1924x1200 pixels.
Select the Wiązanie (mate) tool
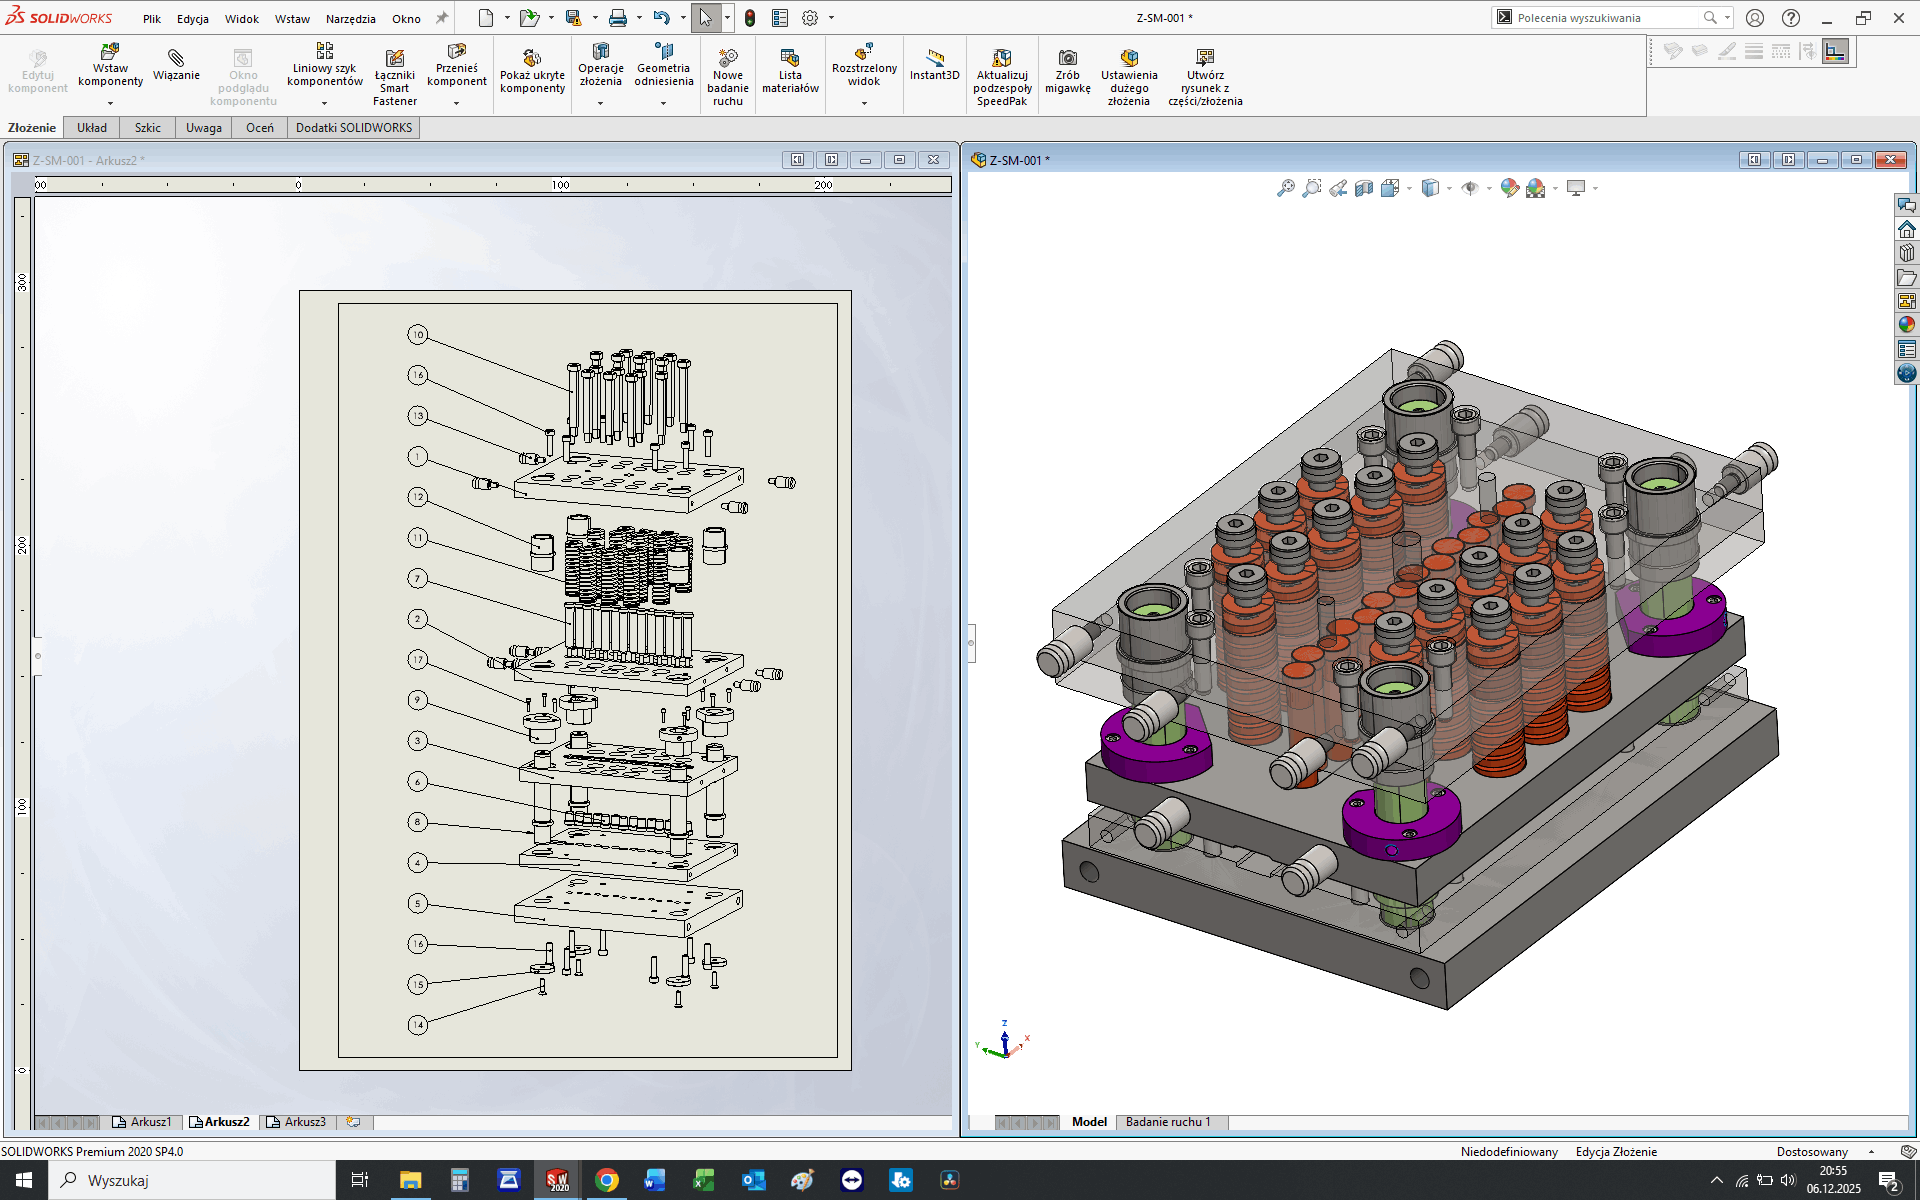(x=176, y=58)
